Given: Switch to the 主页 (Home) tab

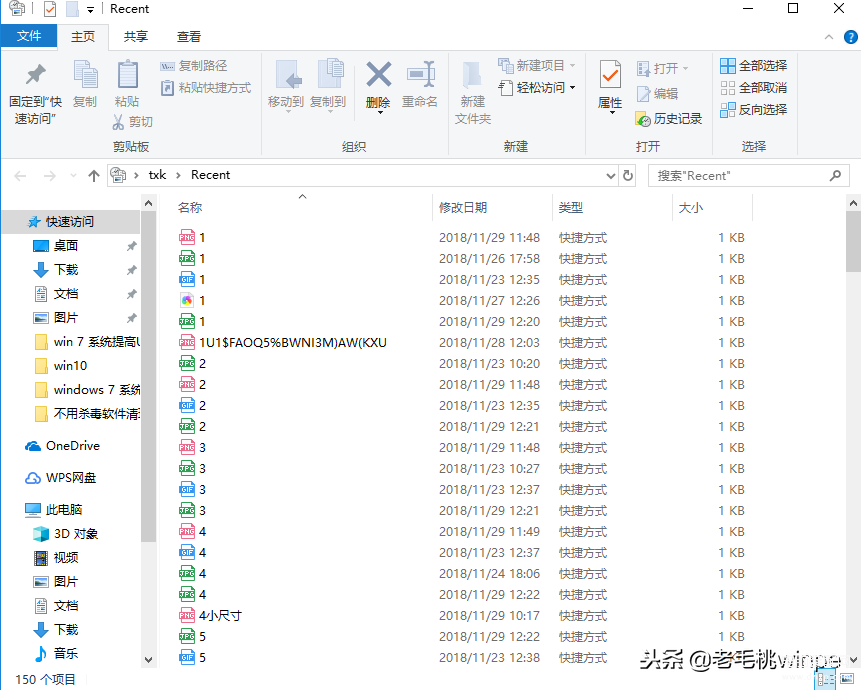Looking at the screenshot, I should pyautogui.click(x=83, y=37).
